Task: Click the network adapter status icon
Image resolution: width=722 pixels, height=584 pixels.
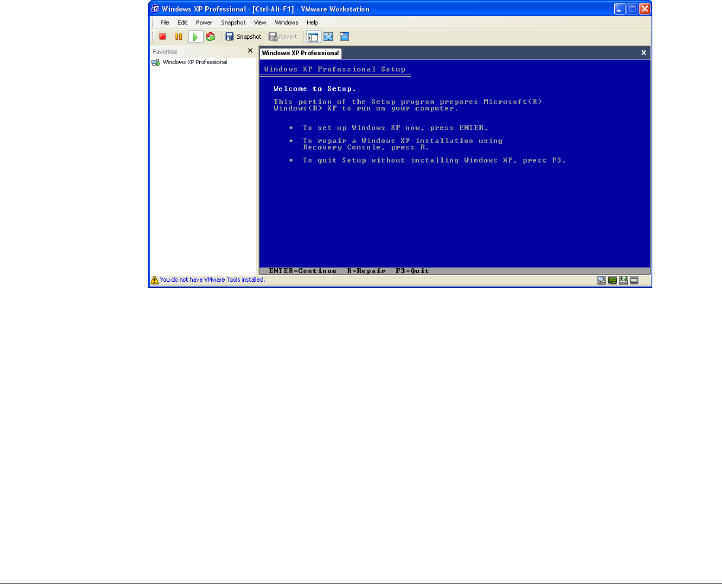Action: tap(612, 280)
